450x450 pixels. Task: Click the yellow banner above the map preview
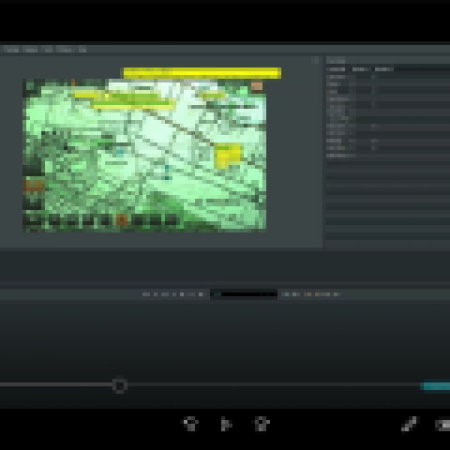point(202,73)
